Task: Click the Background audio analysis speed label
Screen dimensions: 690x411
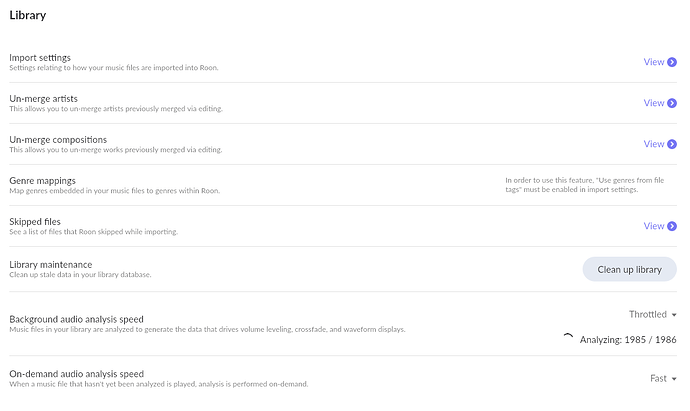Action: tap(76, 319)
